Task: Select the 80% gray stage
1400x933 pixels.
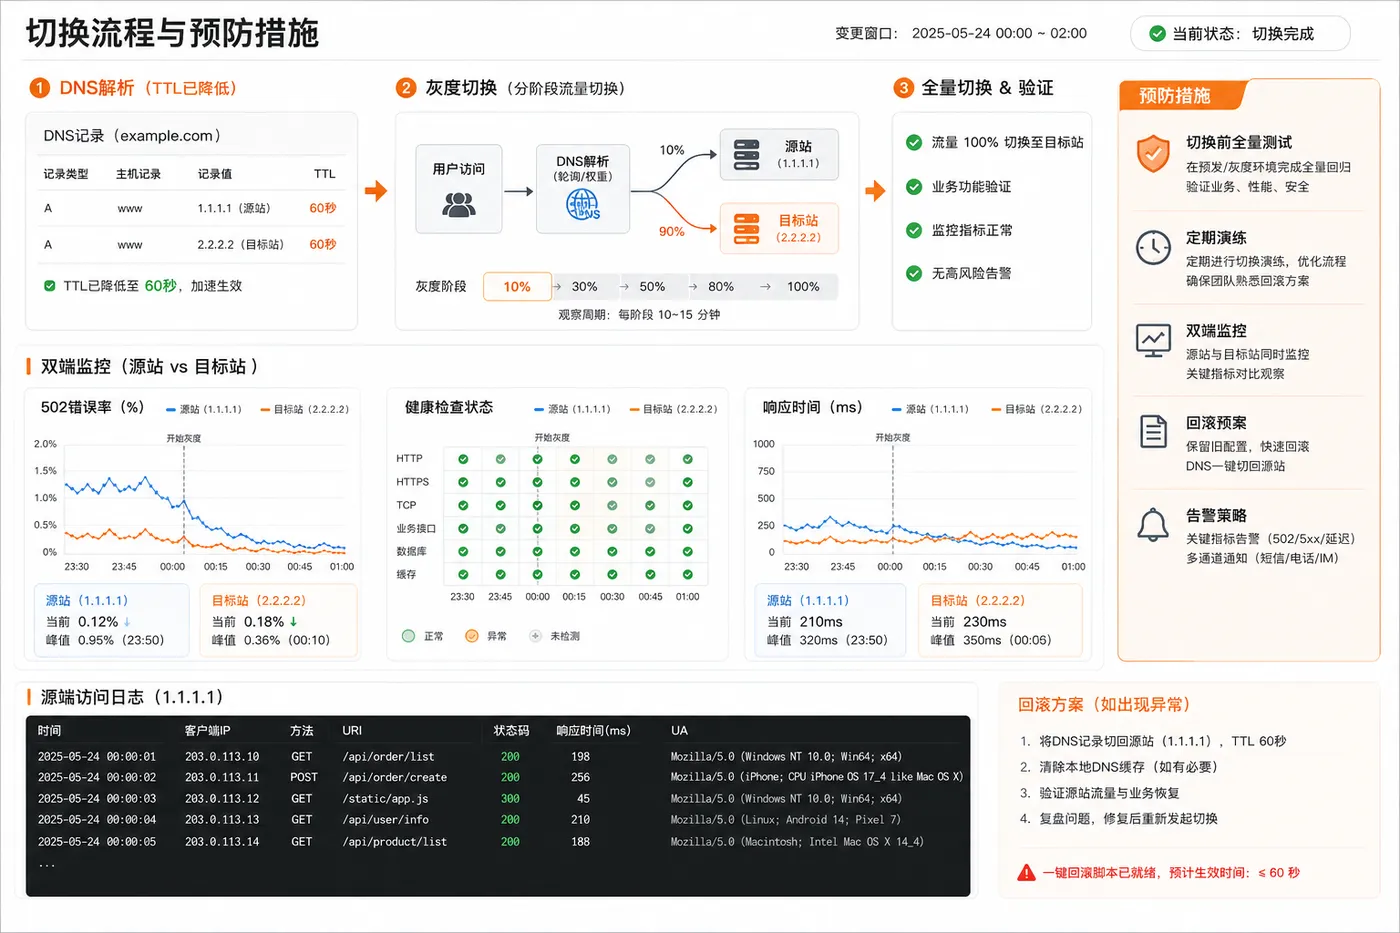Action: [x=721, y=287]
